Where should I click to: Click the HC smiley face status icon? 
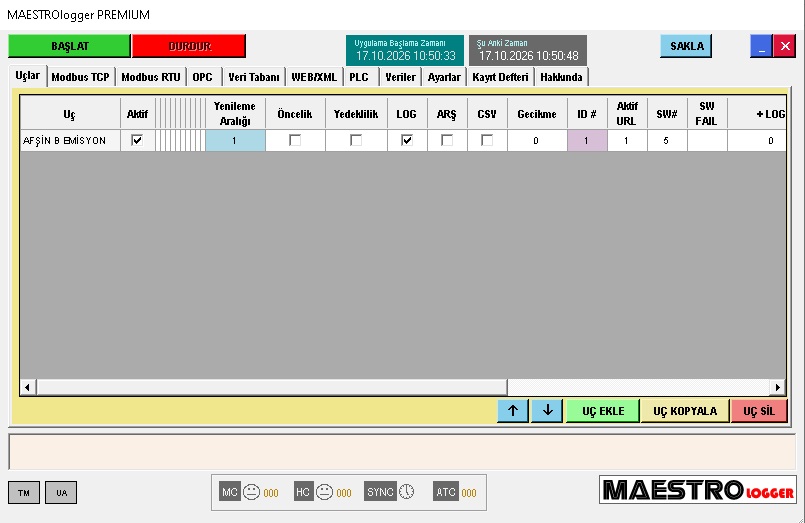click(324, 492)
